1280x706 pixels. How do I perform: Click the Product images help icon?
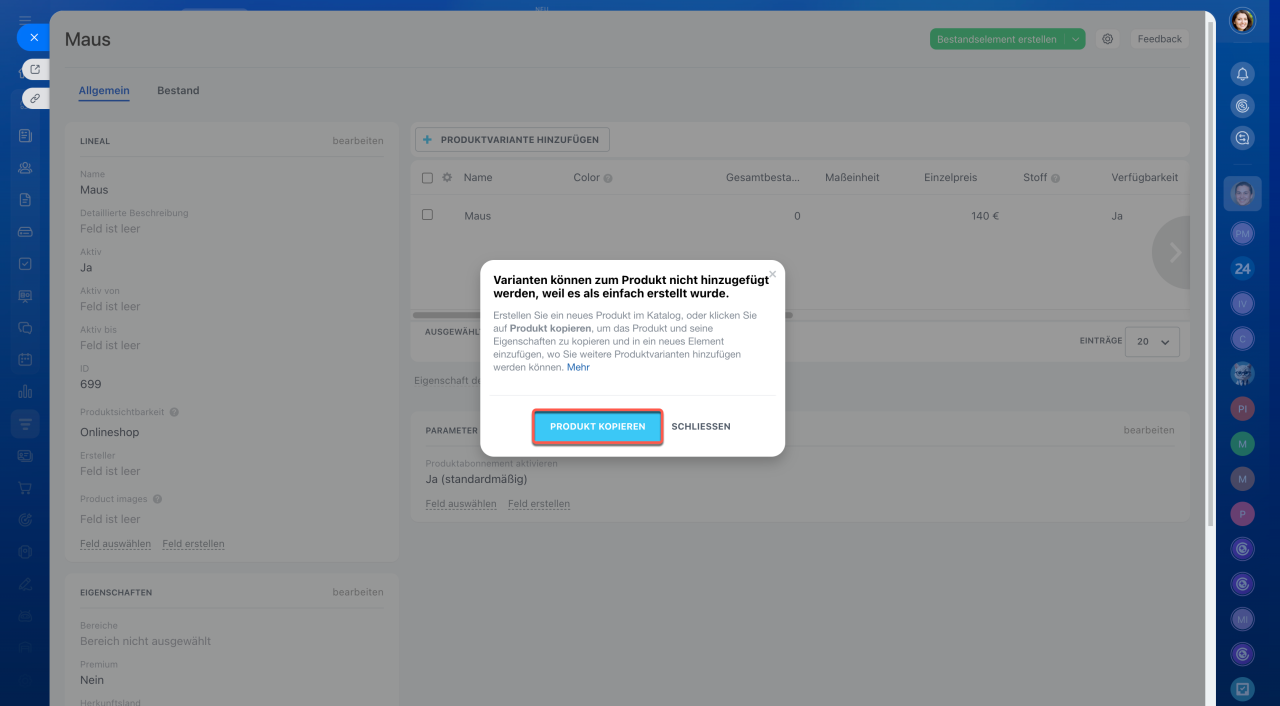pyautogui.click(x=157, y=499)
